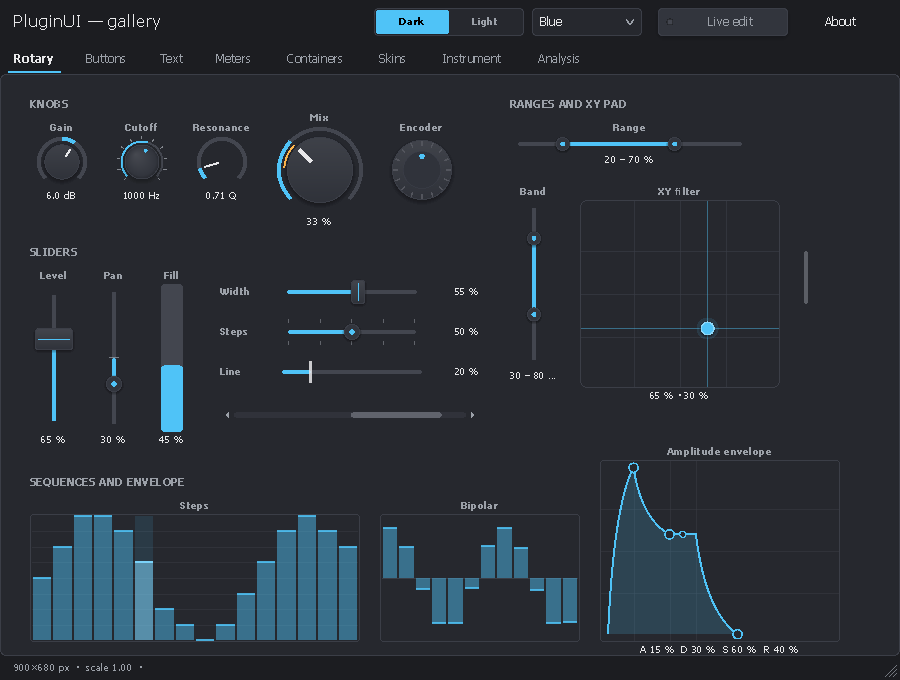Open the Blue color scheme dropdown

(x=587, y=22)
